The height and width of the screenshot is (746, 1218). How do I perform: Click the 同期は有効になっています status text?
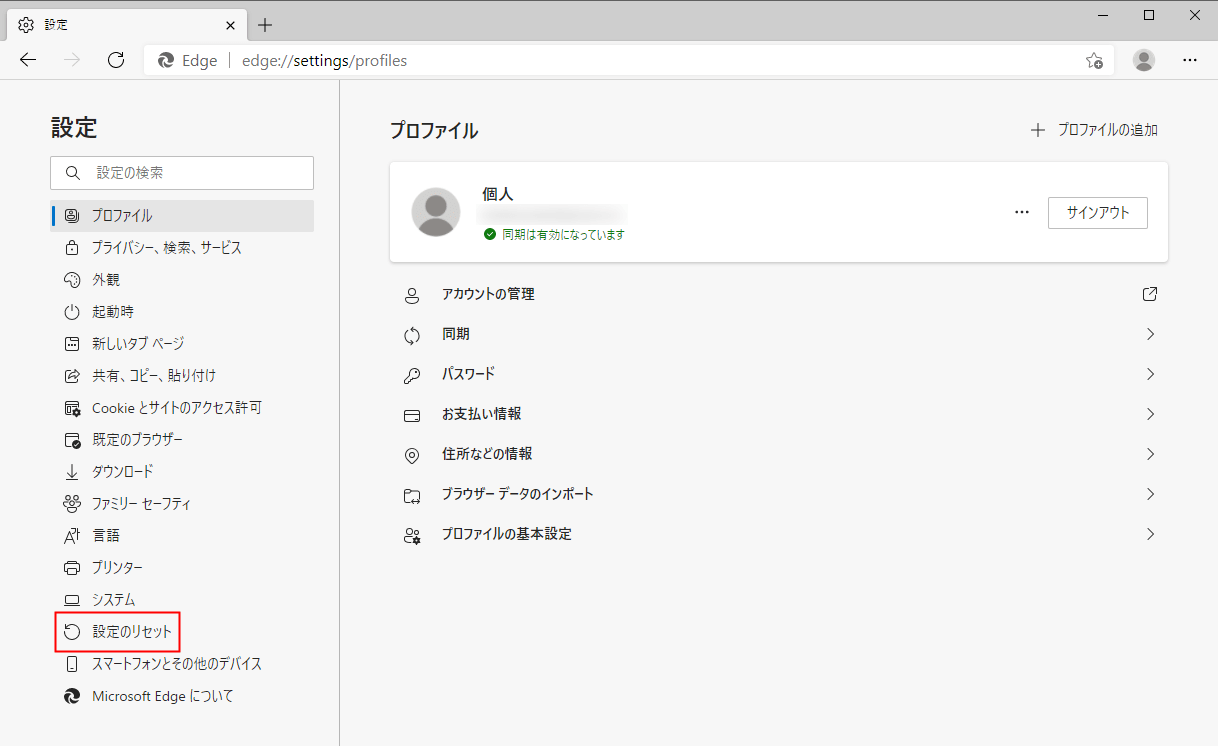(564, 235)
